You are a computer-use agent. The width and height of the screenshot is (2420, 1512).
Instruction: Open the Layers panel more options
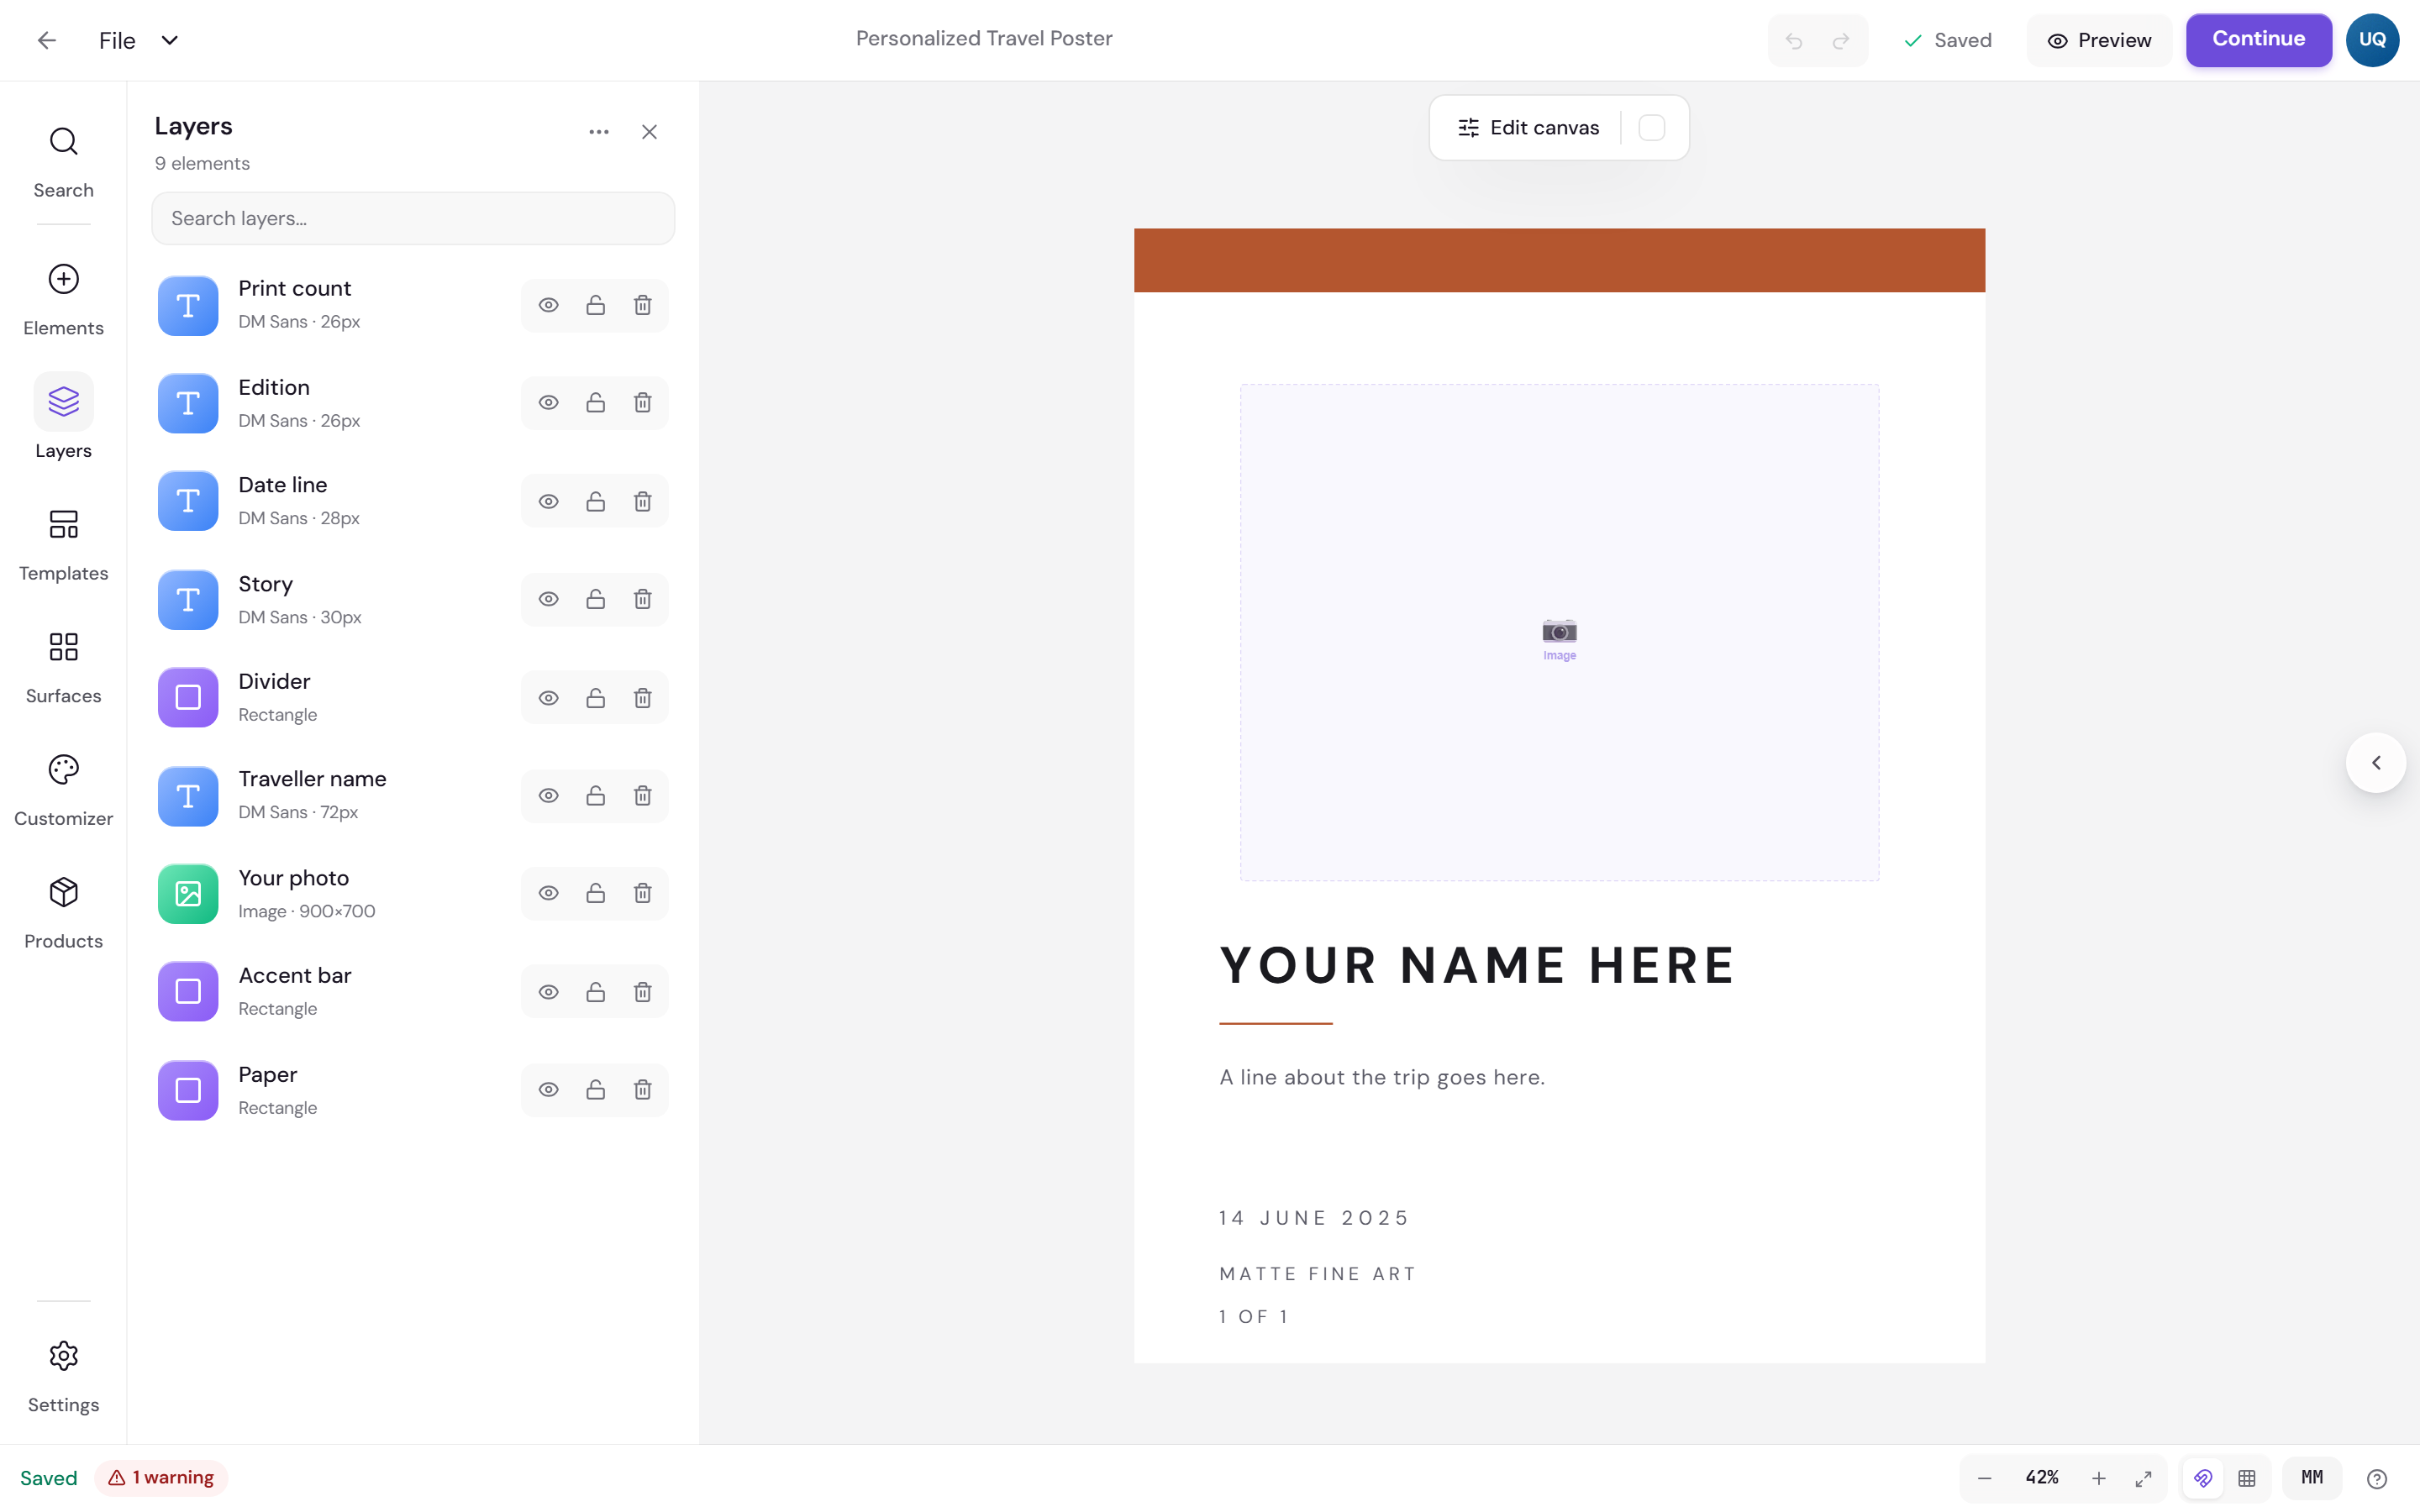tap(599, 132)
